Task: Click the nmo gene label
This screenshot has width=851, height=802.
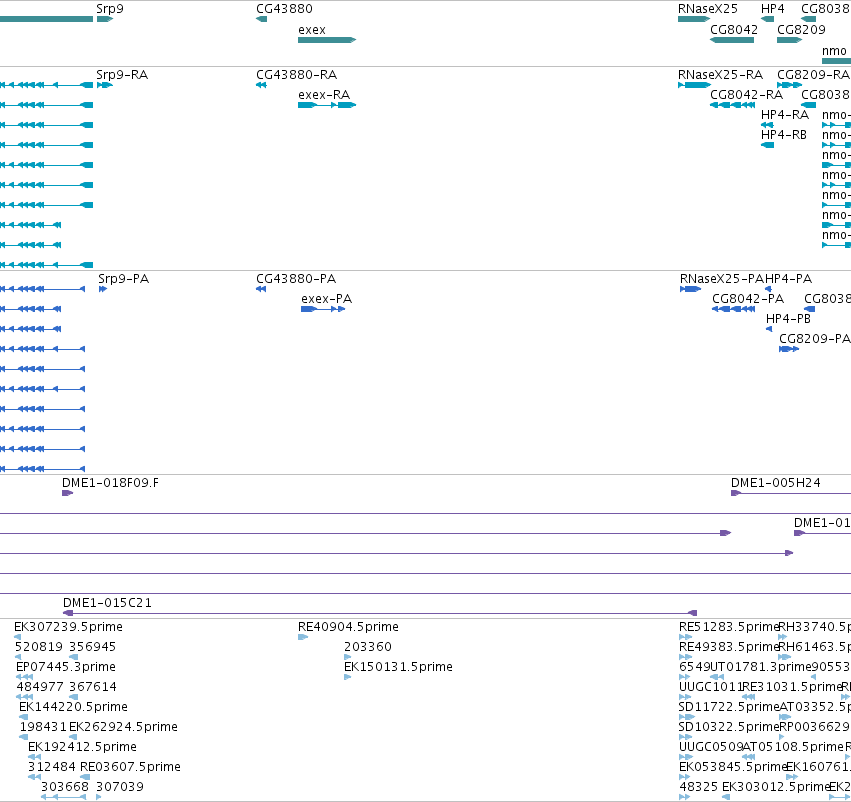Action: pos(834,50)
